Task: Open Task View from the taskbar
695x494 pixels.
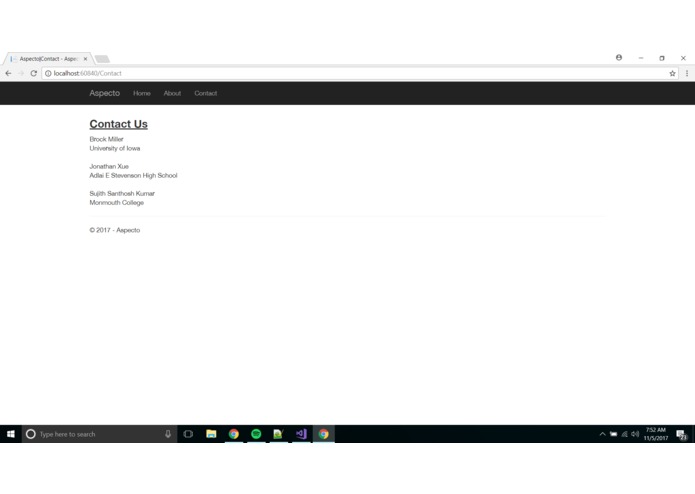Action: tap(188, 434)
